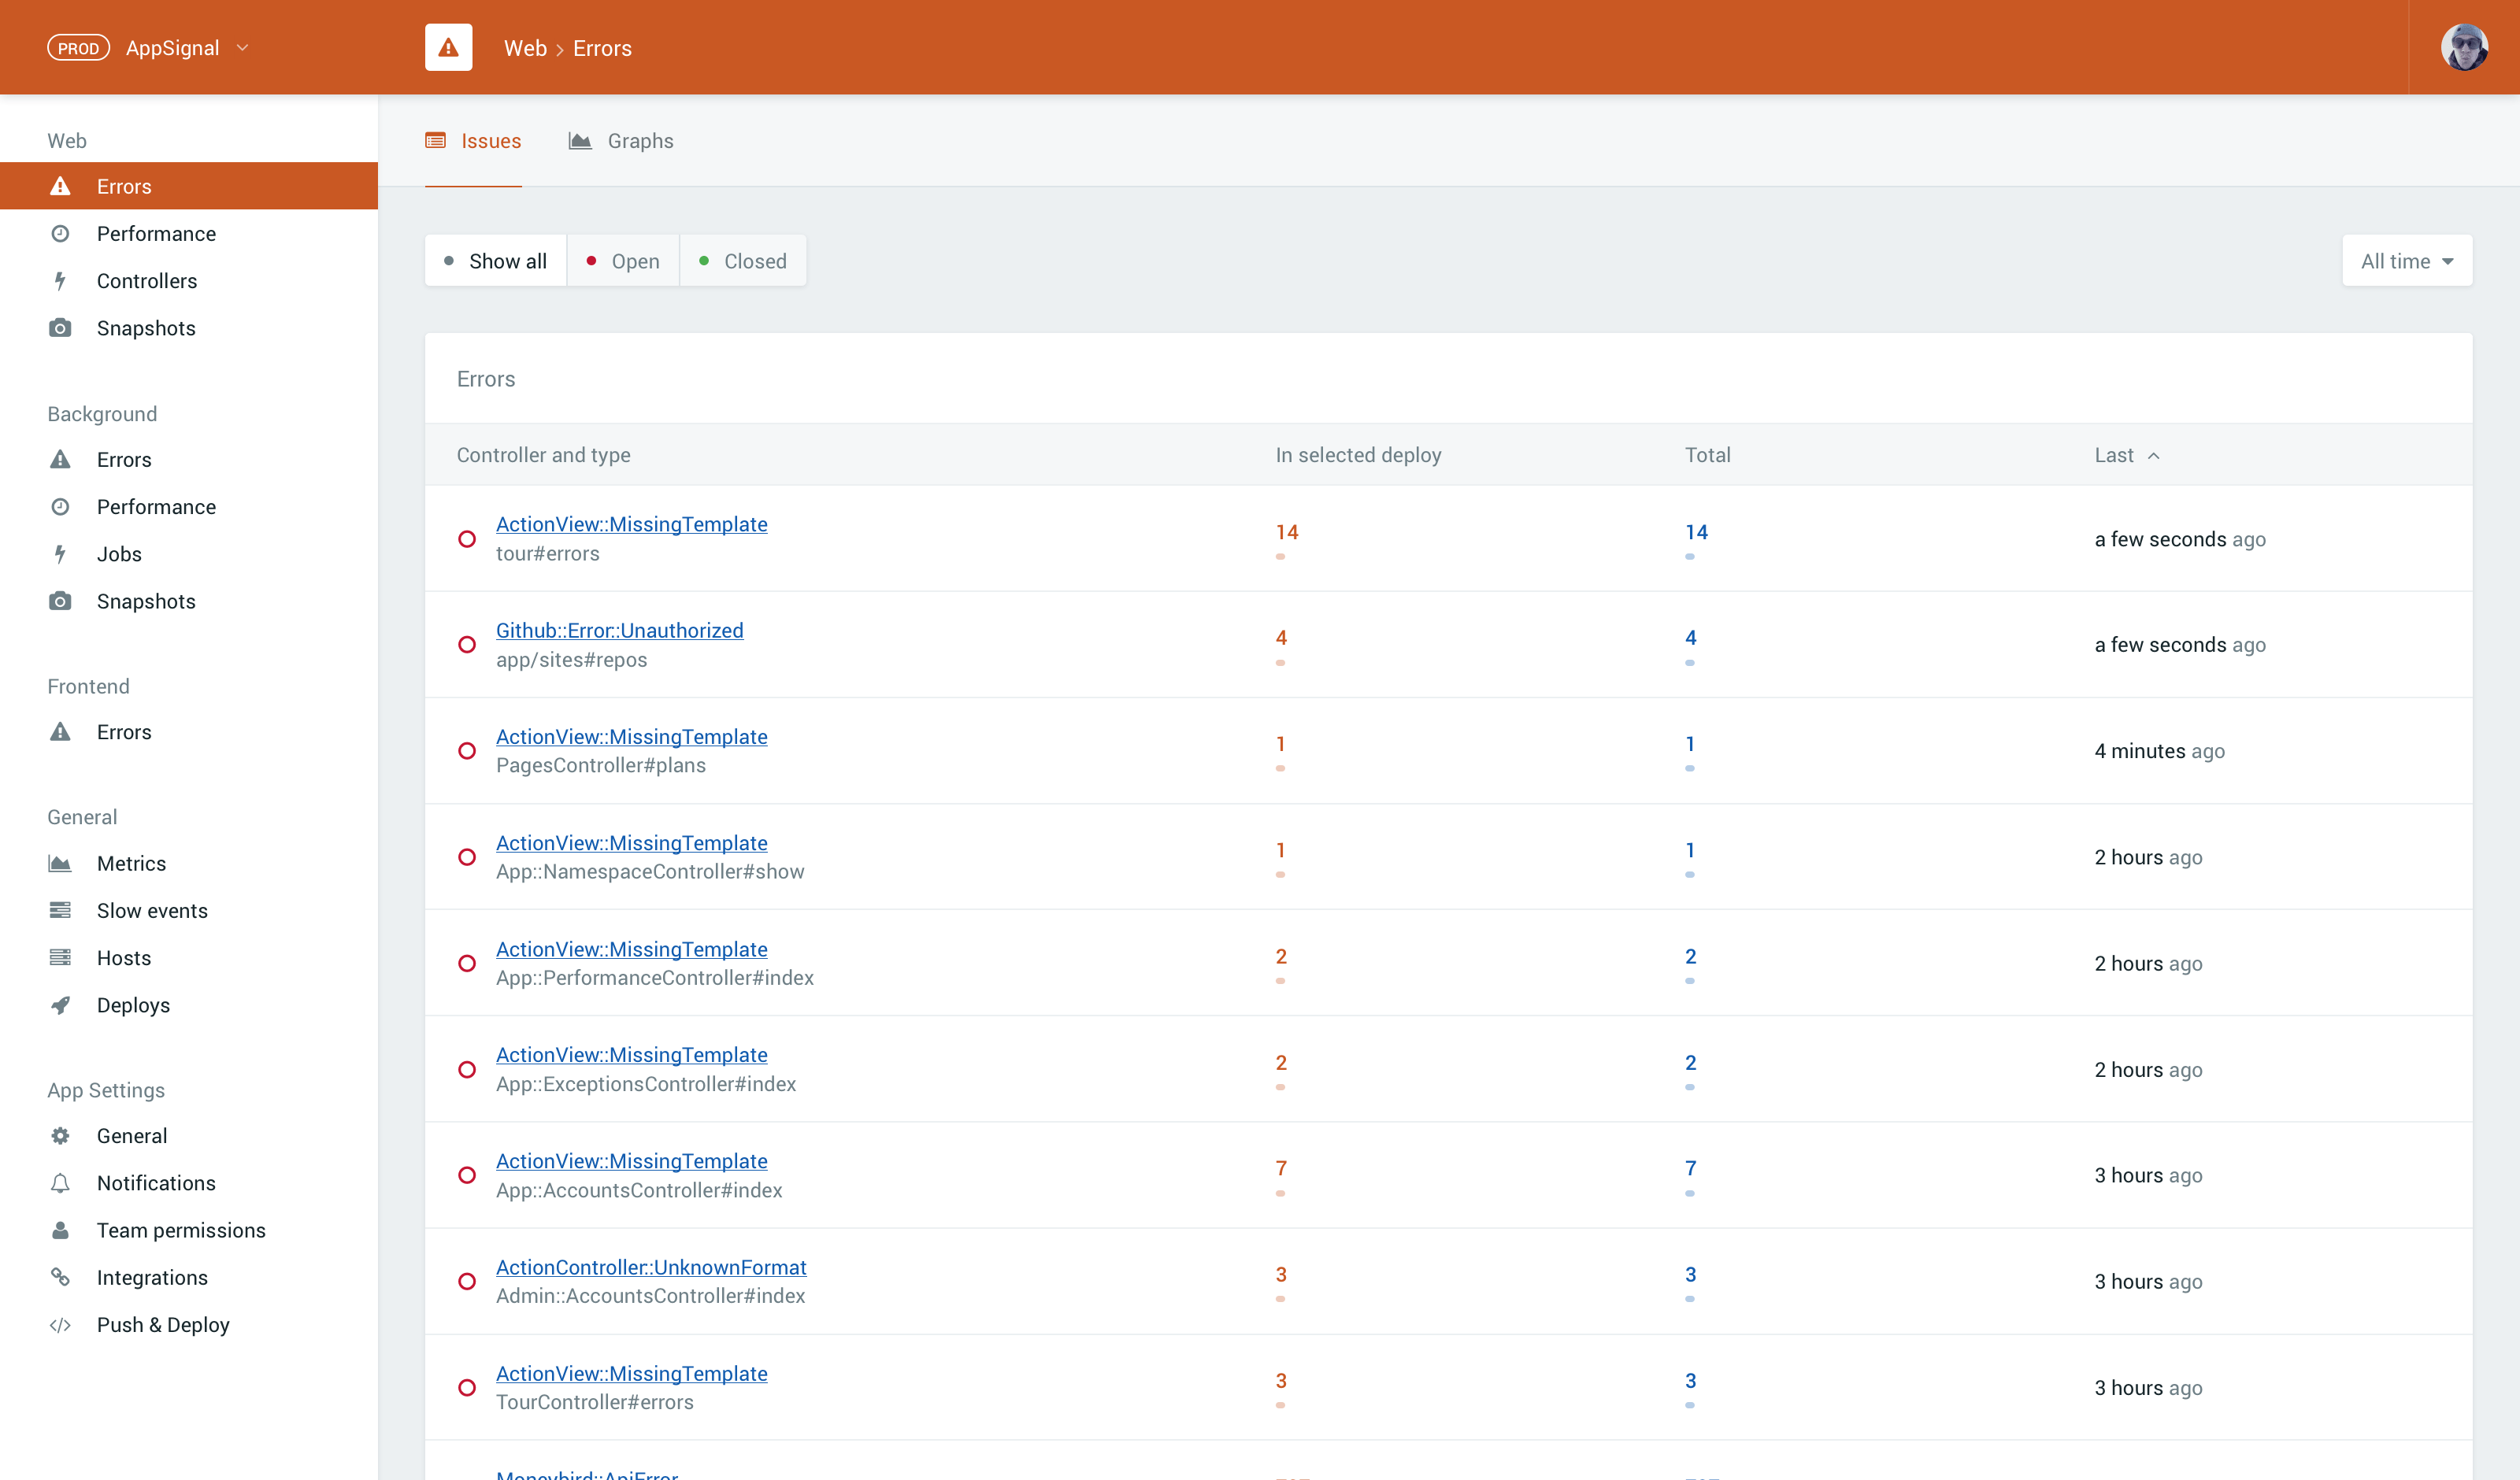Click the lightning bolt Controllers icon
Viewport: 2520px width, 1480px height.
pyautogui.click(x=60, y=281)
